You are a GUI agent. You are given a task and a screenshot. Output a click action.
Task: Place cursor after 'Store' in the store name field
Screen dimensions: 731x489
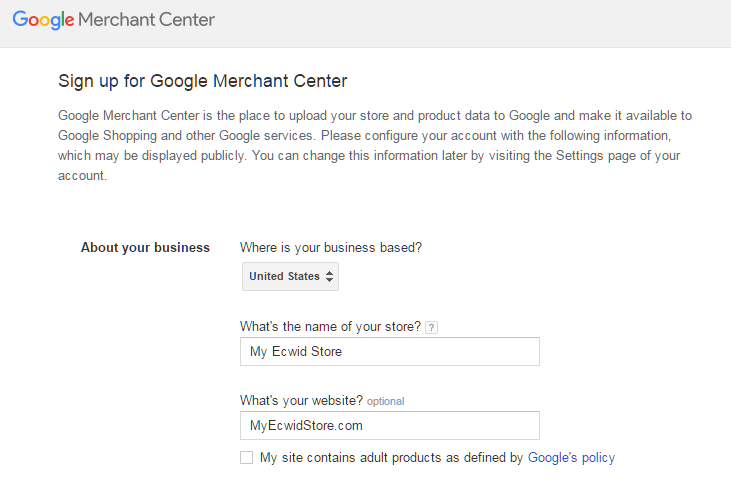click(x=343, y=351)
